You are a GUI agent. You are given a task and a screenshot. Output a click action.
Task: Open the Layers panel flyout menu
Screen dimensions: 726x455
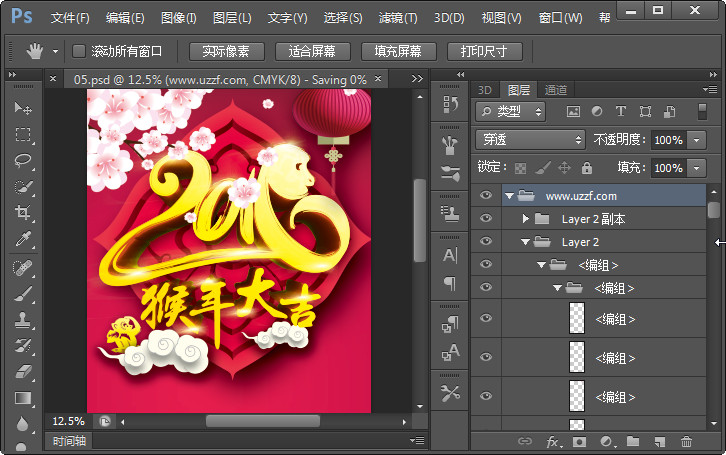pyautogui.click(x=709, y=89)
